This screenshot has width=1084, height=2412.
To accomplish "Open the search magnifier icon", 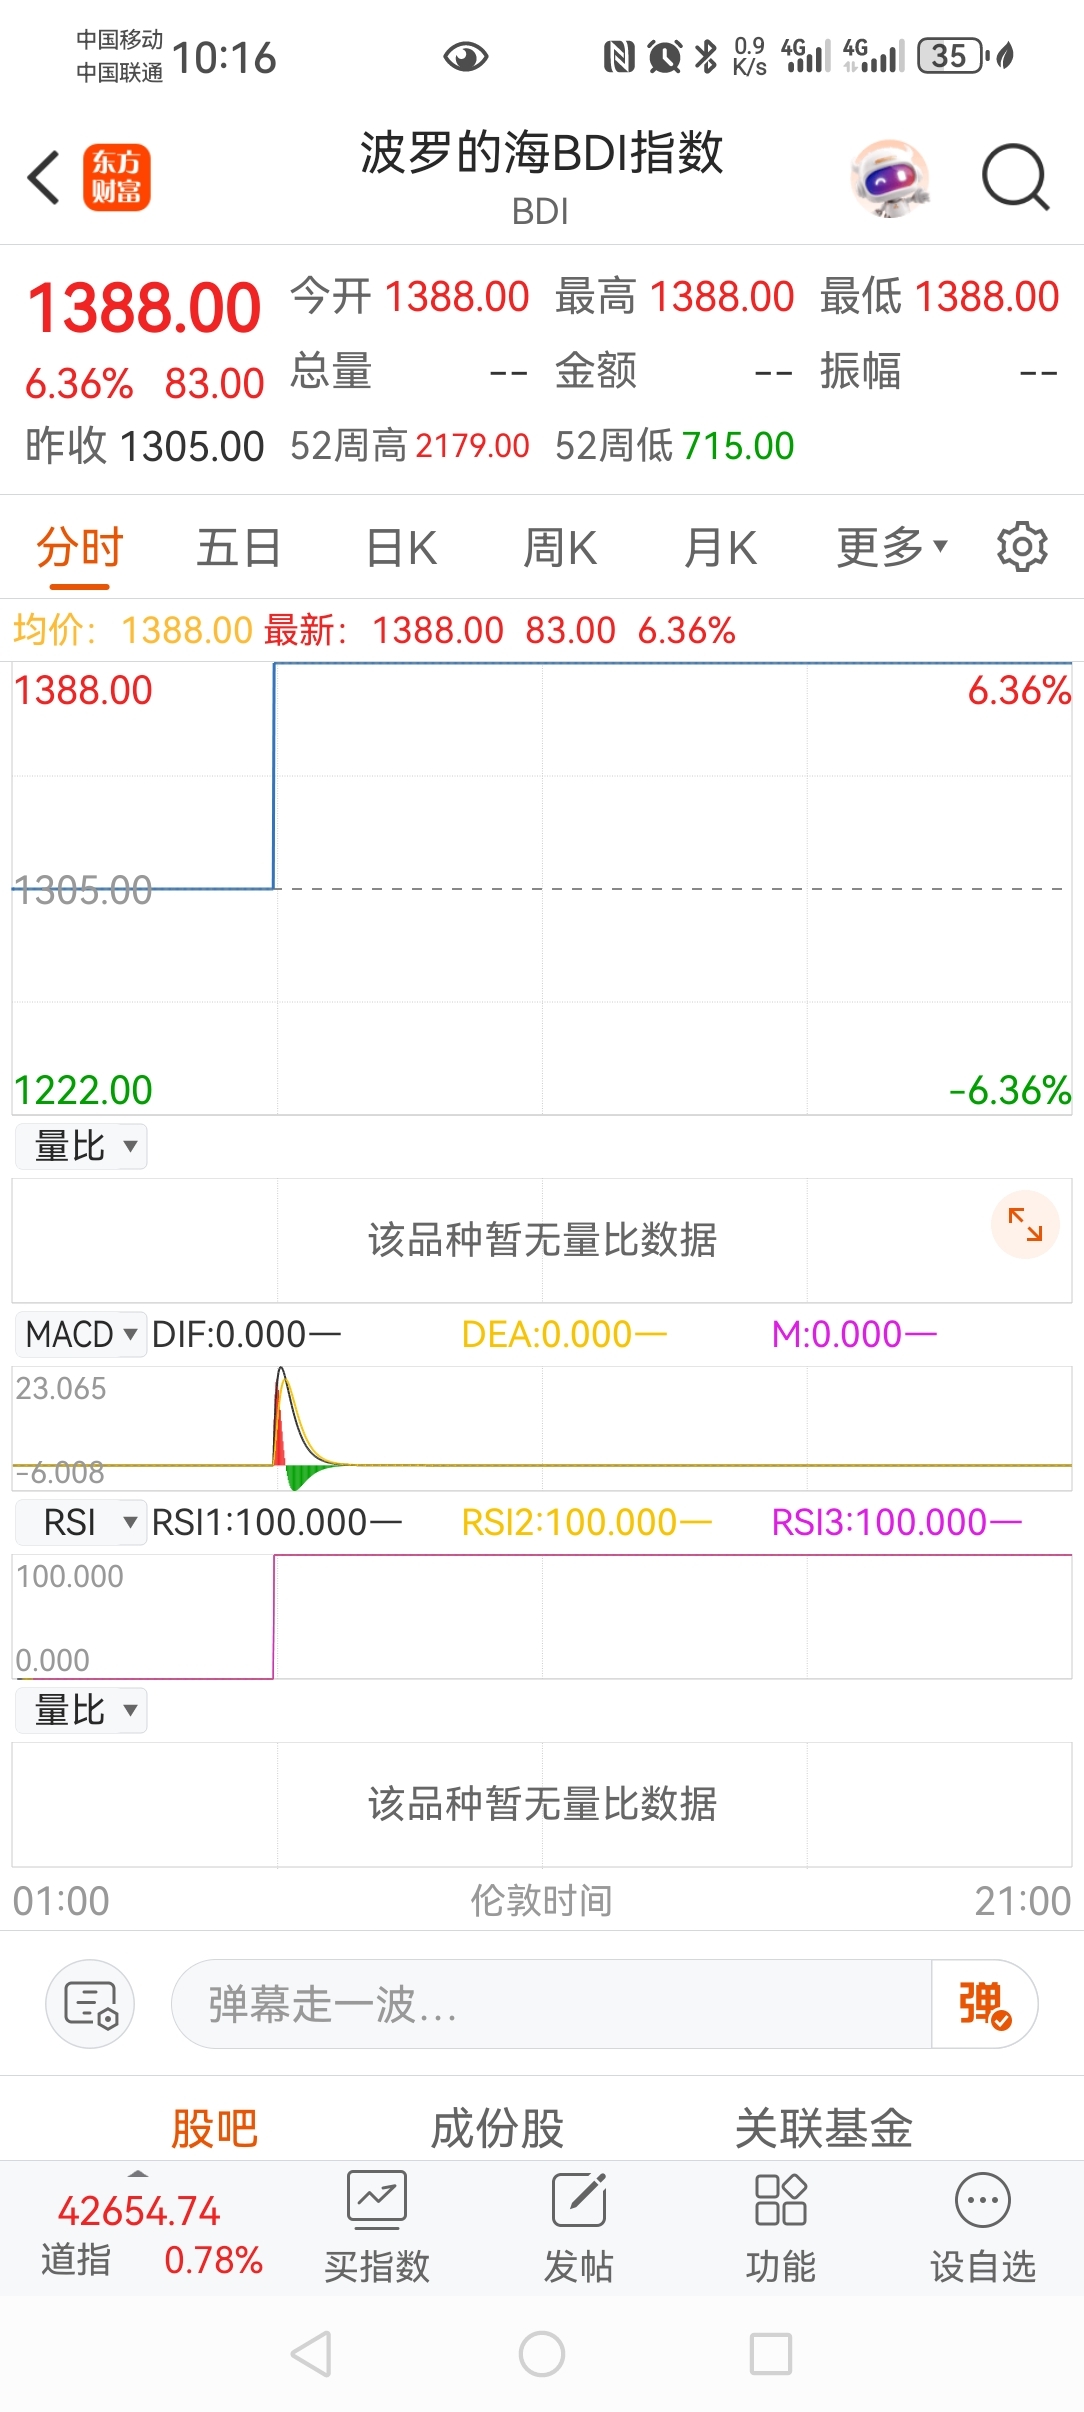I will (1014, 178).
